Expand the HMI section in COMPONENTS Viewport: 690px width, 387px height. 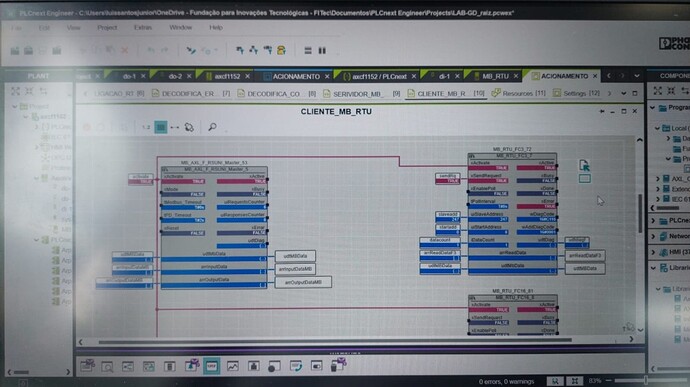click(653, 252)
